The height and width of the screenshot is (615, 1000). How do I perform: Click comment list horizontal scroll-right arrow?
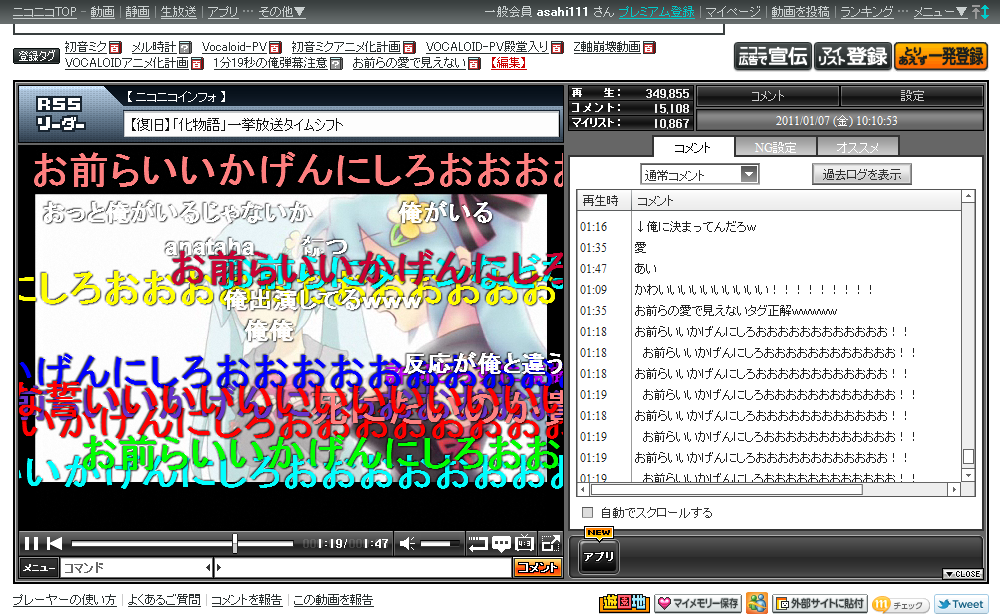tap(954, 489)
